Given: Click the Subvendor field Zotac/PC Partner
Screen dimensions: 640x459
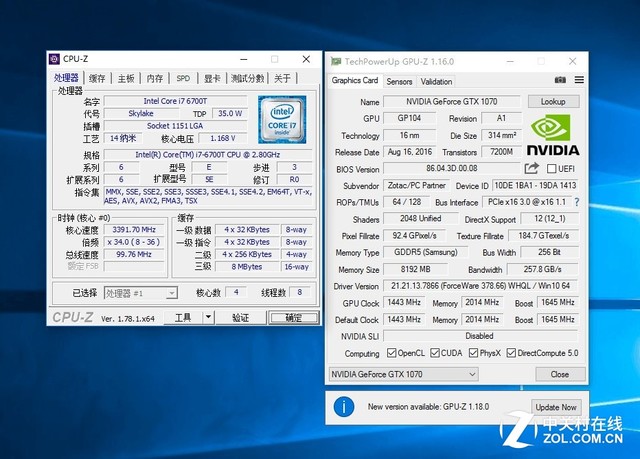Looking at the screenshot, I should 416,186.
